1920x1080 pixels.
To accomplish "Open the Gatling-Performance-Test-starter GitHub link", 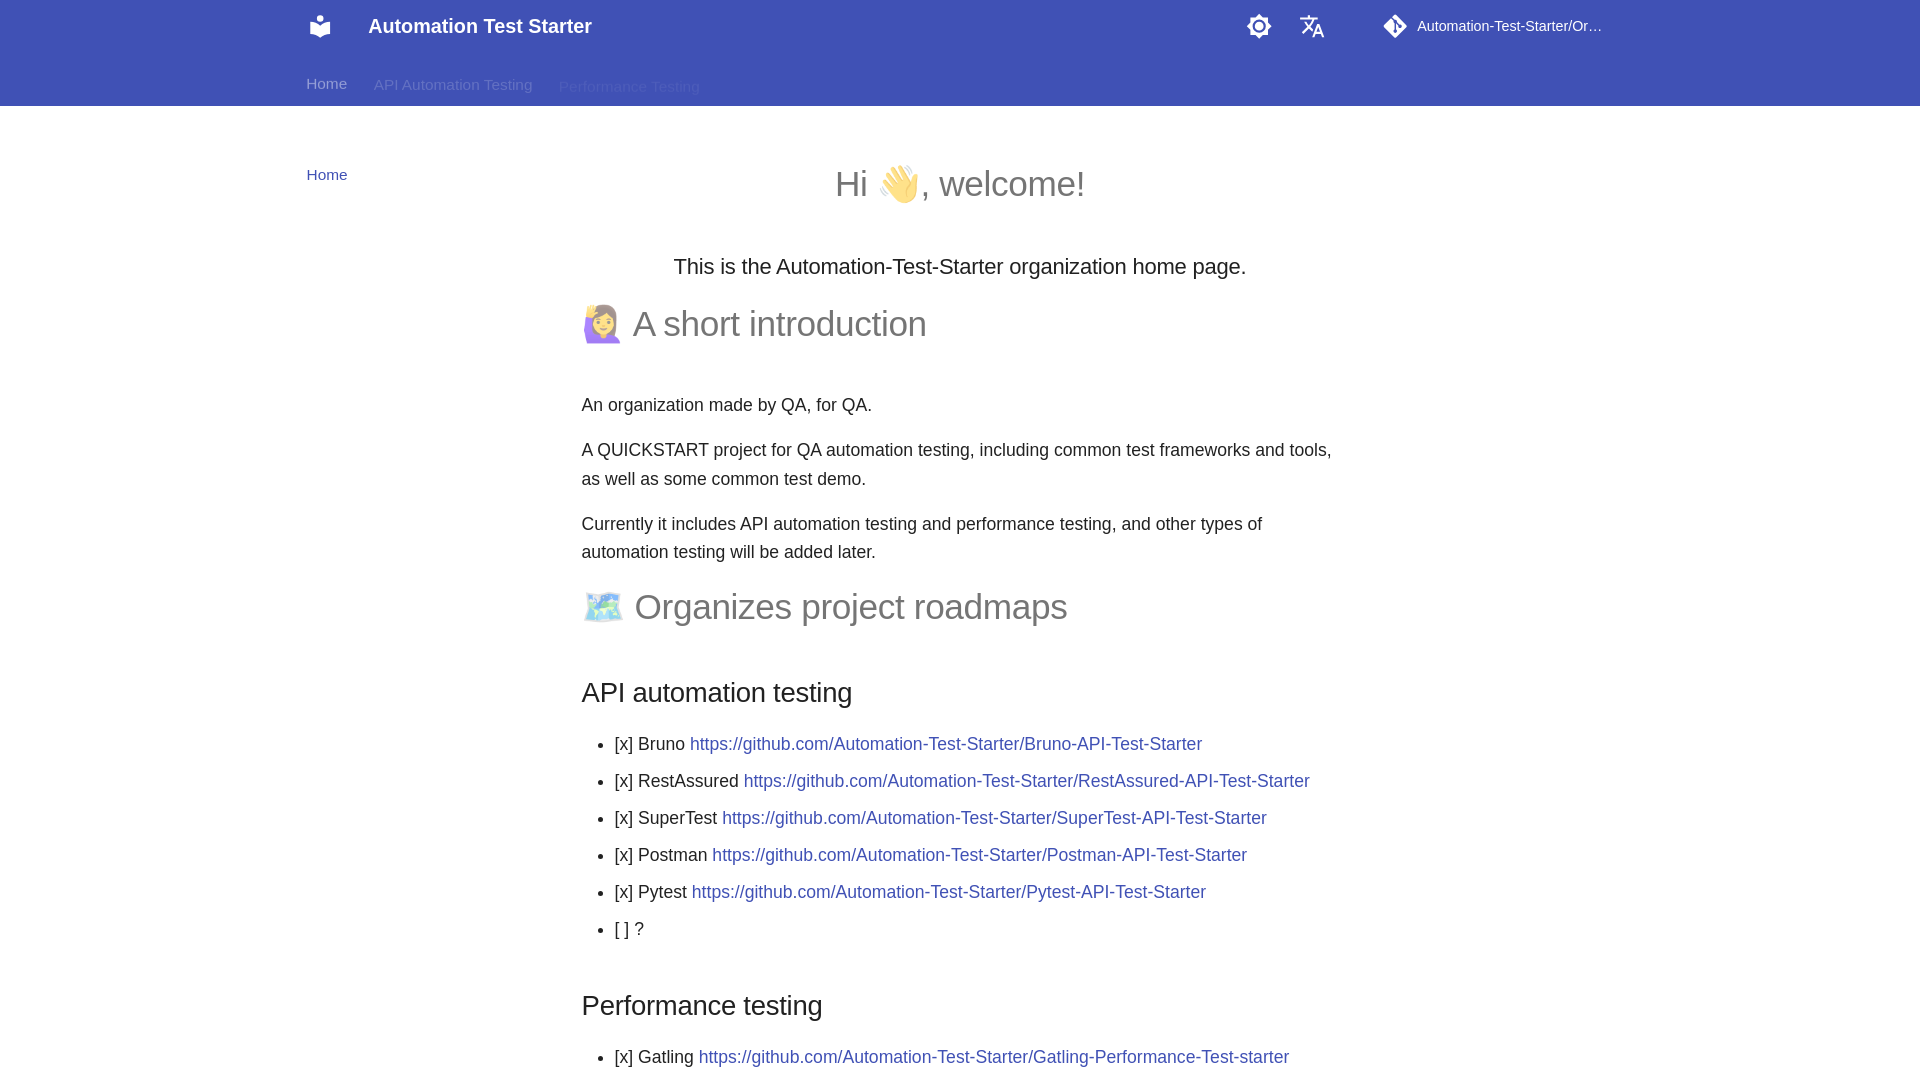I will click(x=993, y=1057).
